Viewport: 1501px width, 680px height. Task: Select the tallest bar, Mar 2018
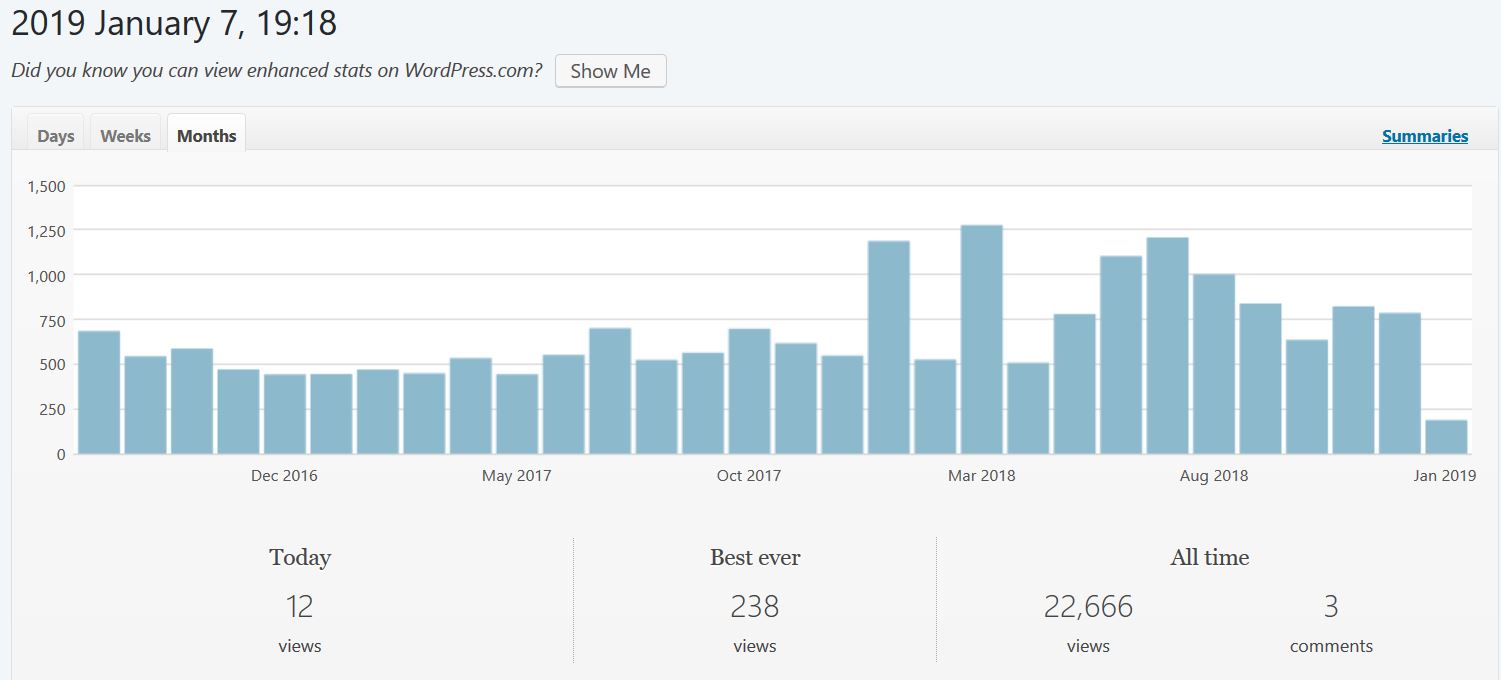981,339
